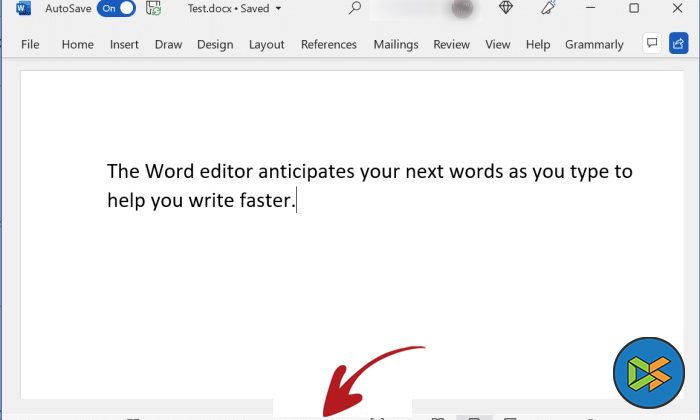Click the diamond Premium icon

[506, 8]
